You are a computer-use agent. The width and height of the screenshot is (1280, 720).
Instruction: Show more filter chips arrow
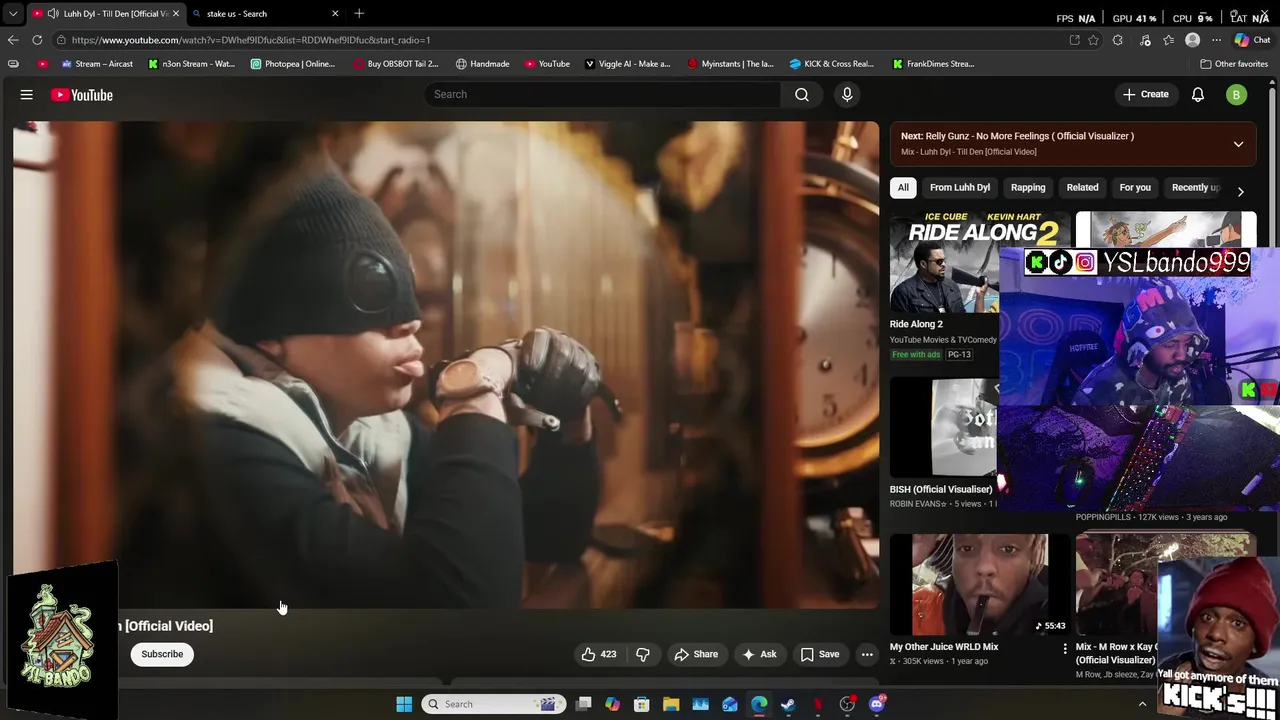[1241, 190]
